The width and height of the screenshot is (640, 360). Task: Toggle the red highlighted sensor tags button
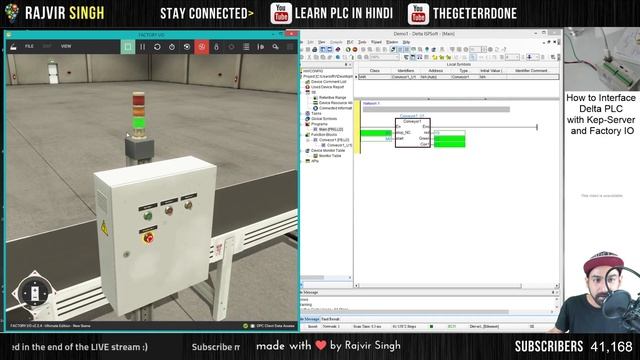[x=202, y=47]
